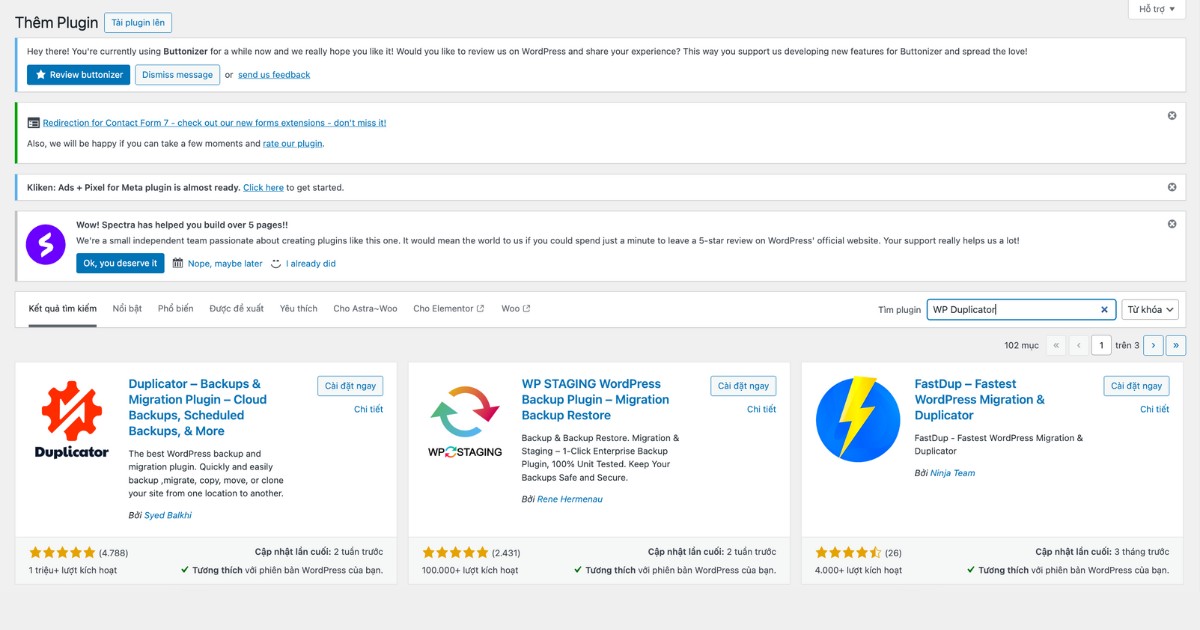Open the Được đề xuất tab

(x=236, y=309)
